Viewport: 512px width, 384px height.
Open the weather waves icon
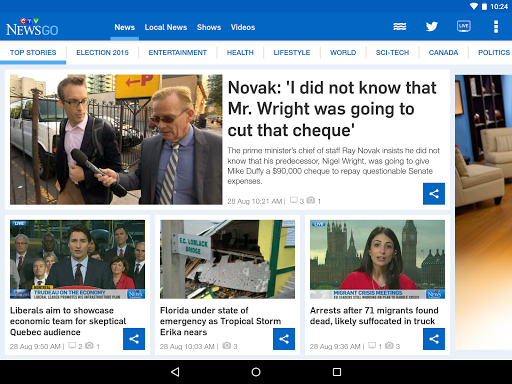coord(400,26)
